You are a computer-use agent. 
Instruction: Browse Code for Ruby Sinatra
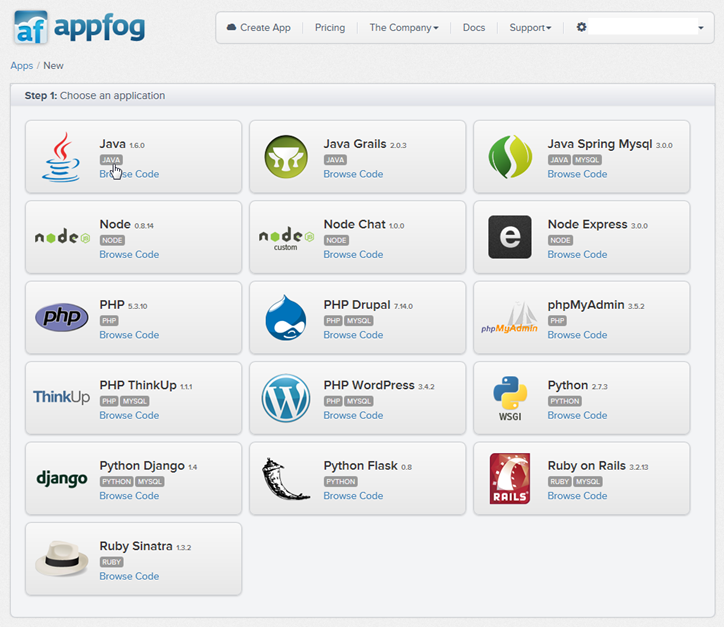click(129, 576)
